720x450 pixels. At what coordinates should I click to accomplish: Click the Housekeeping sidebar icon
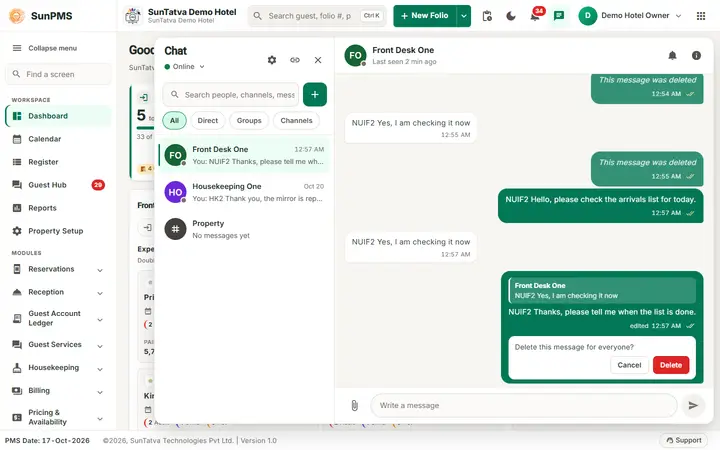17,368
